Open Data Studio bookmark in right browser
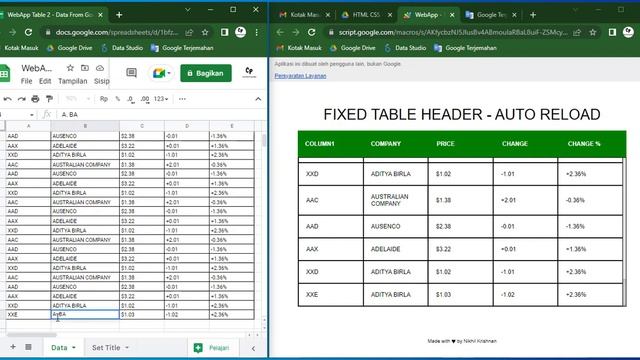The height and width of the screenshot is (360, 640). 405,48
